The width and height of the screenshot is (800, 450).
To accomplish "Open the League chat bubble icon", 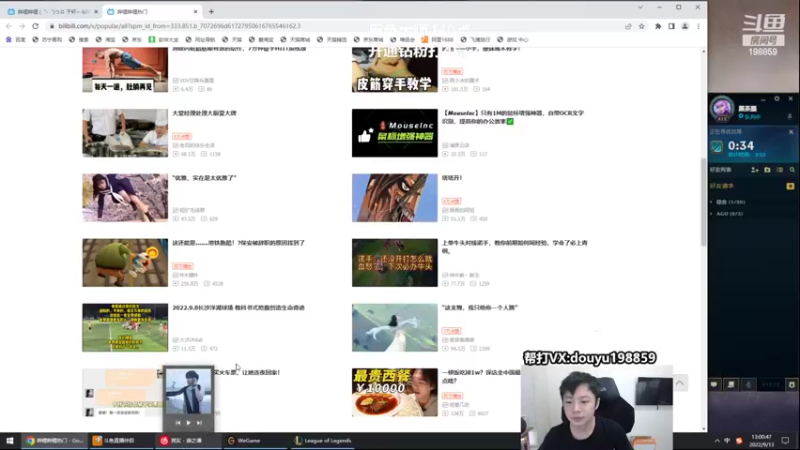I will 714,385.
